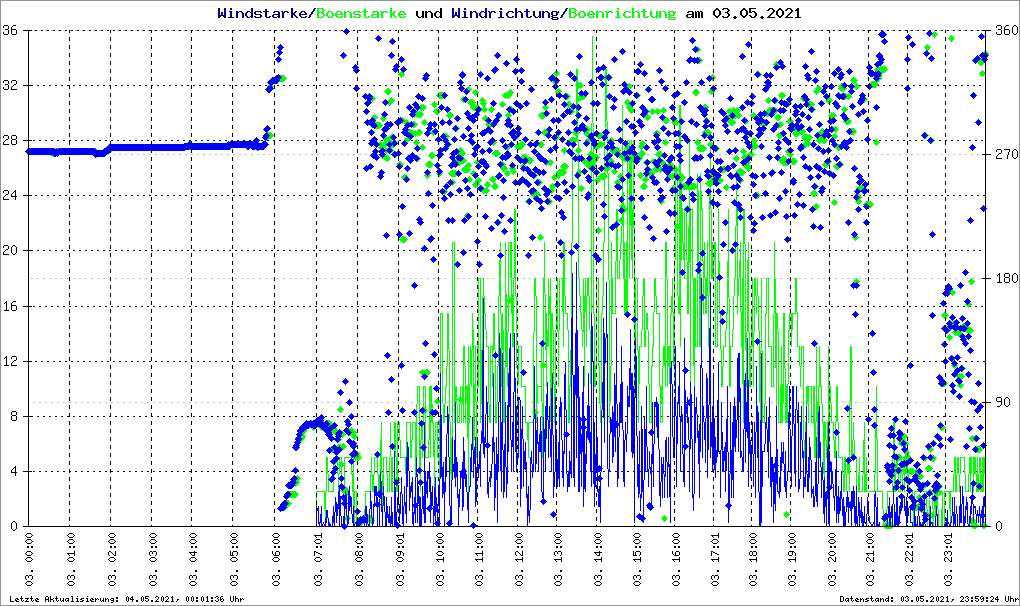Image resolution: width=1020 pixels, height=606 pixels.
Task: Click the time label '03. 09:01'
Action: pyautogui.click(x=400, y=559)
